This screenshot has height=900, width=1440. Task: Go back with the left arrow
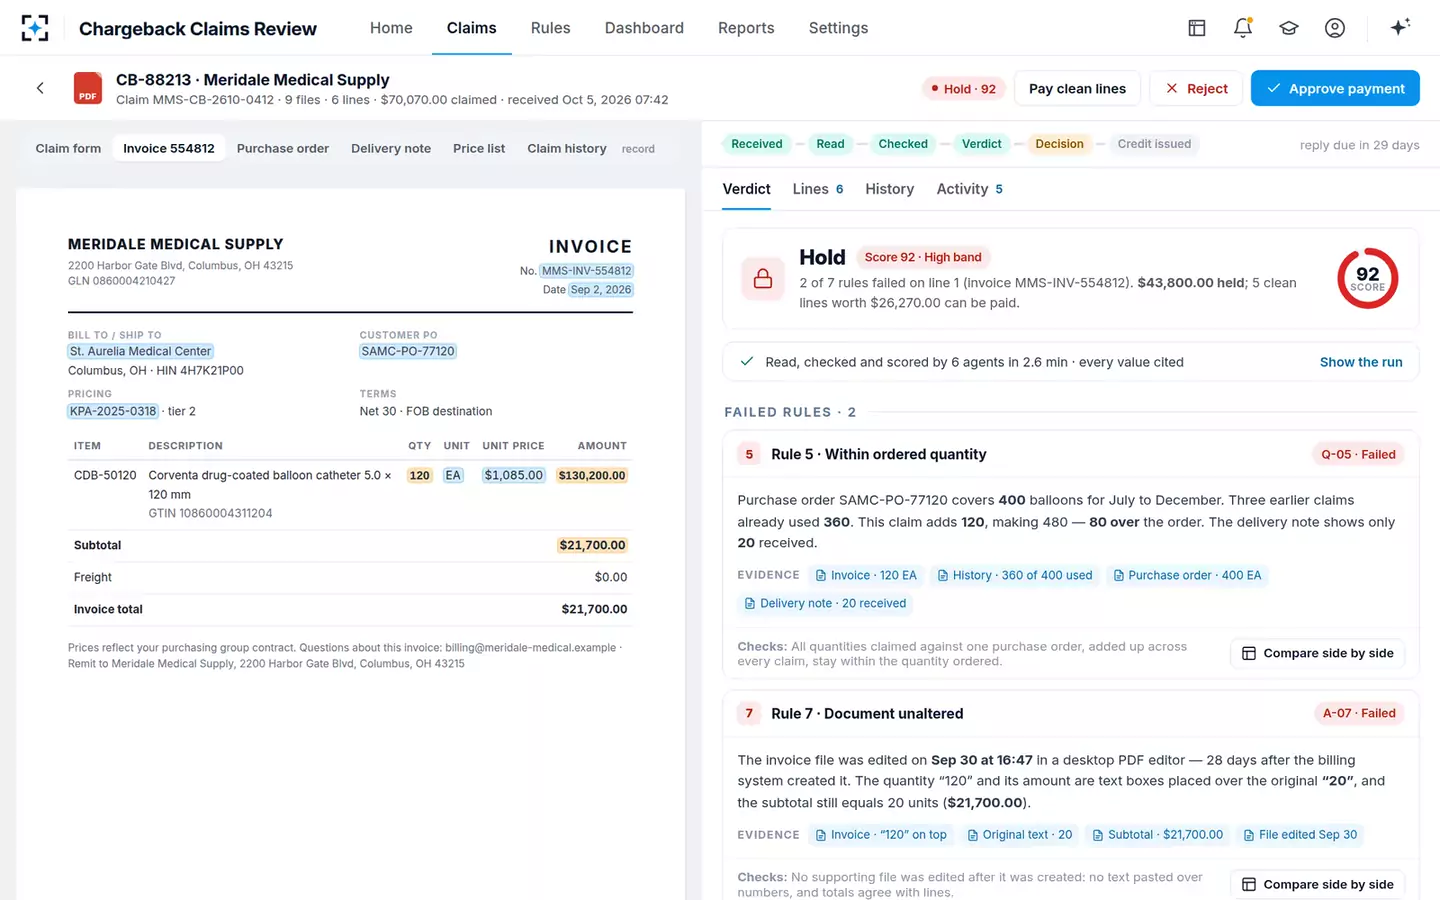tap(40, 88)
